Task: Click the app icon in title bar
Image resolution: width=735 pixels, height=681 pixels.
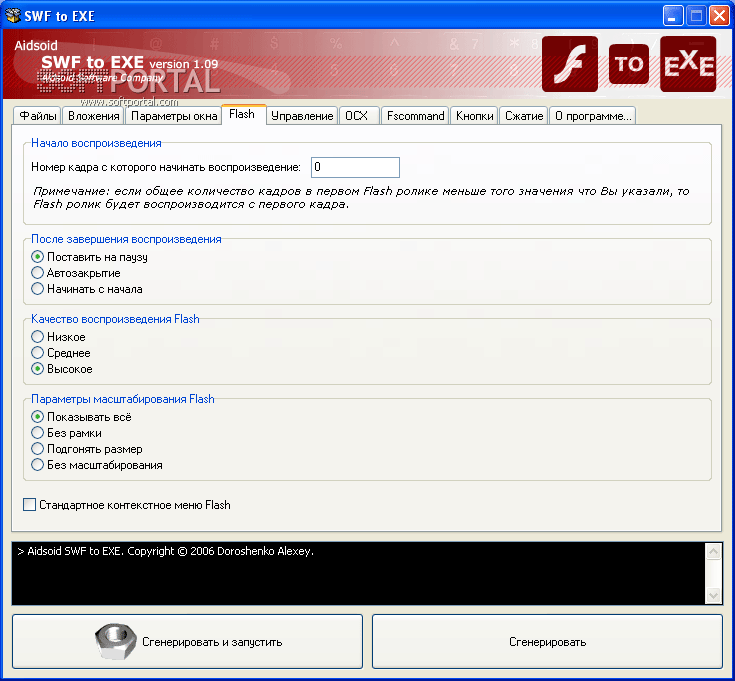Action: [13, 15]
